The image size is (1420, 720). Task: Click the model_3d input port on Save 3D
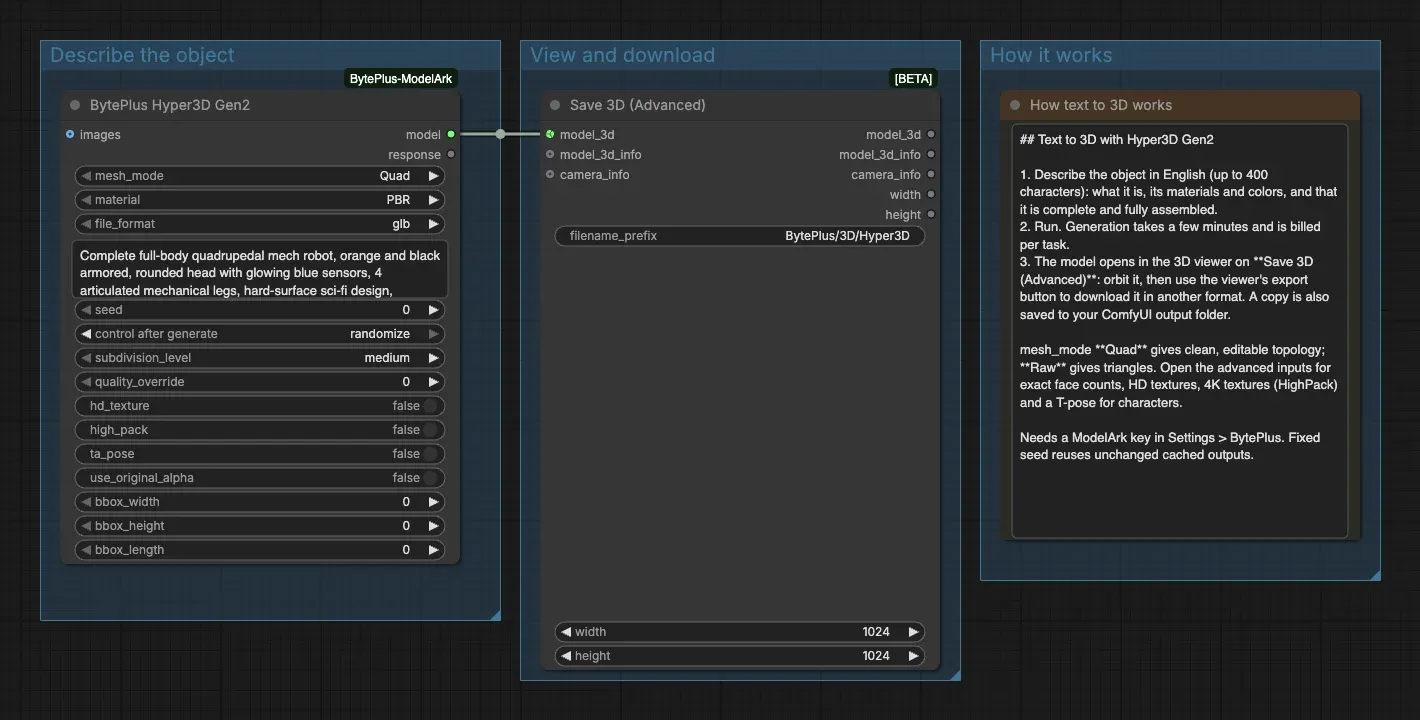click(x=550, y=134)
